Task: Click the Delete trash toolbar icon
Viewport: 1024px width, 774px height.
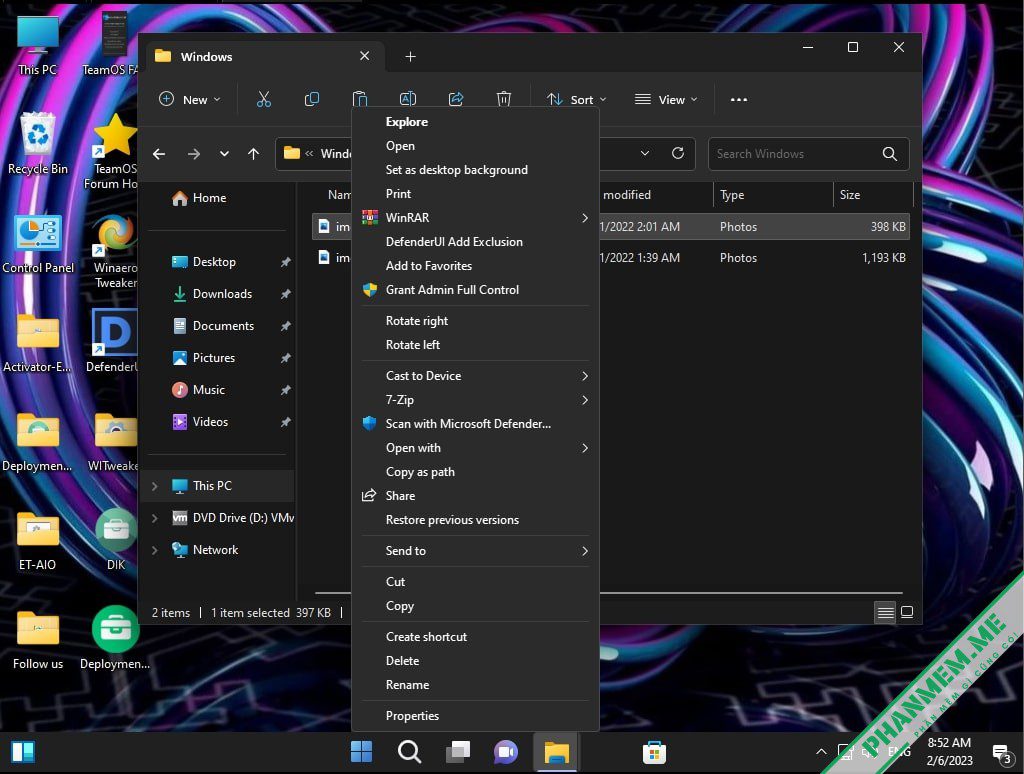Action: pyautogui.click(x=504, y=99)
